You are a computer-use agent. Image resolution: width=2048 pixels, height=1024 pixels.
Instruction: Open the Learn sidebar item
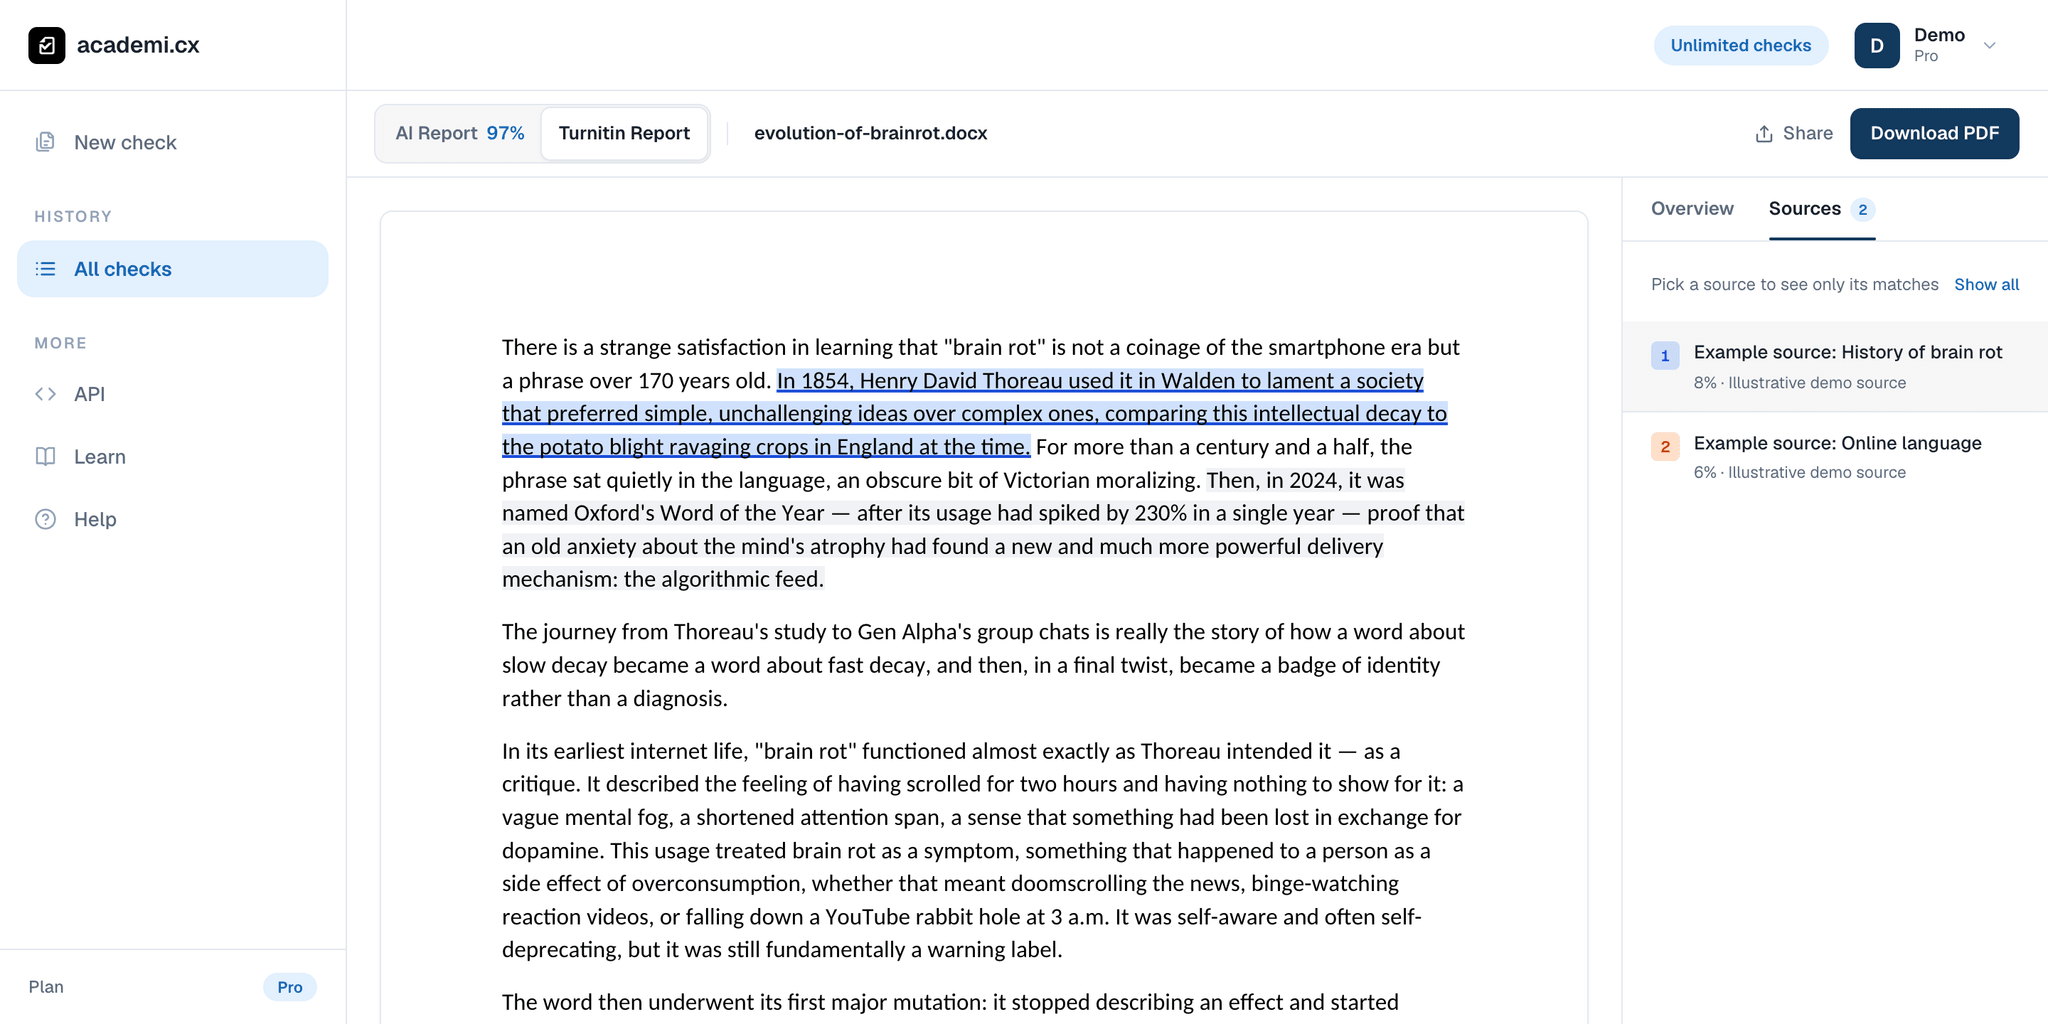click(172, 457)
